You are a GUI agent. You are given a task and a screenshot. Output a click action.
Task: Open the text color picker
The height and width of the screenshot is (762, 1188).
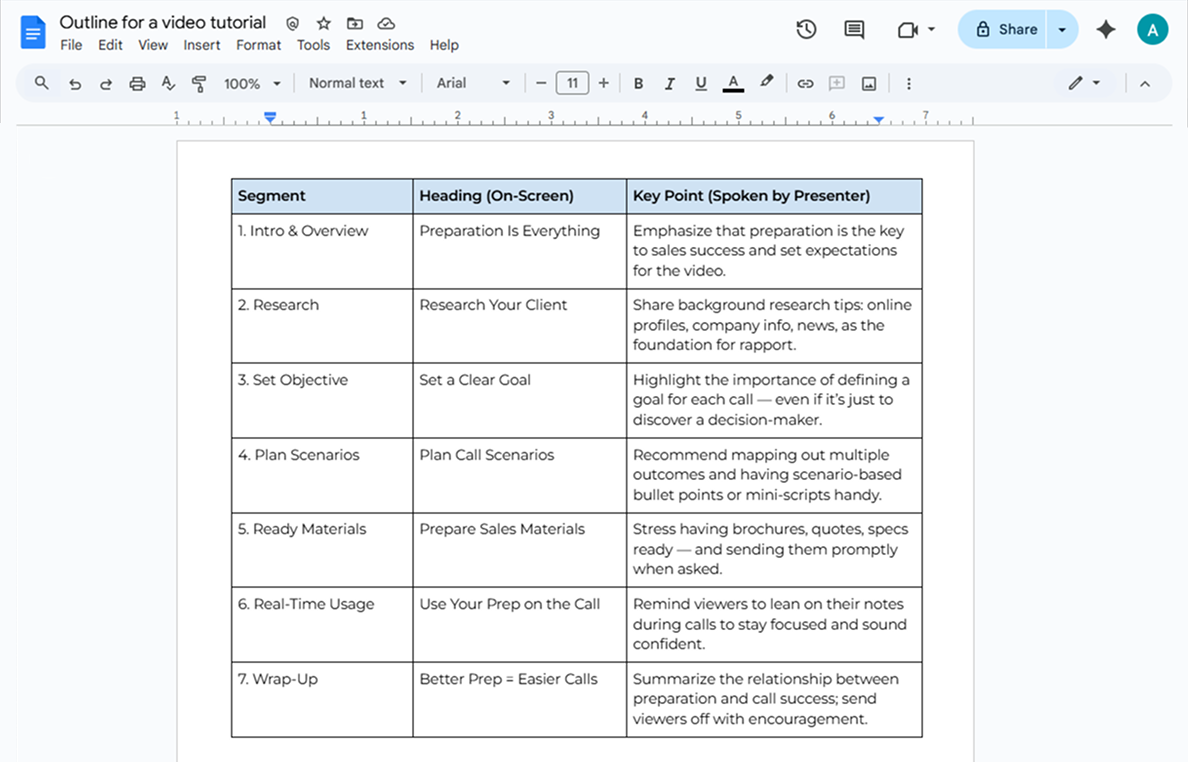pos(734,83)
